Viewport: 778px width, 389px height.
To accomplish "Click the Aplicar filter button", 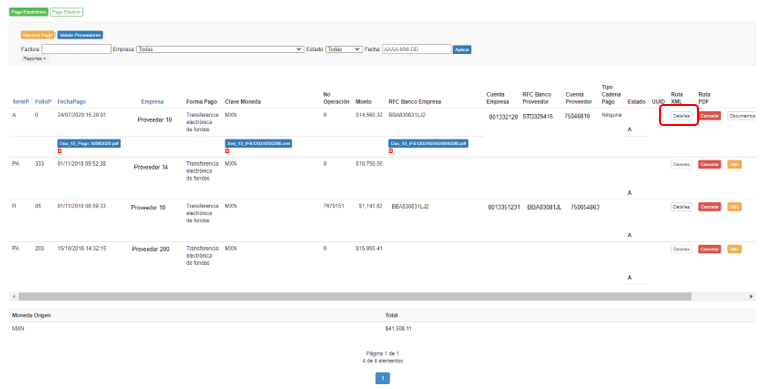I will tap(462, 50).
